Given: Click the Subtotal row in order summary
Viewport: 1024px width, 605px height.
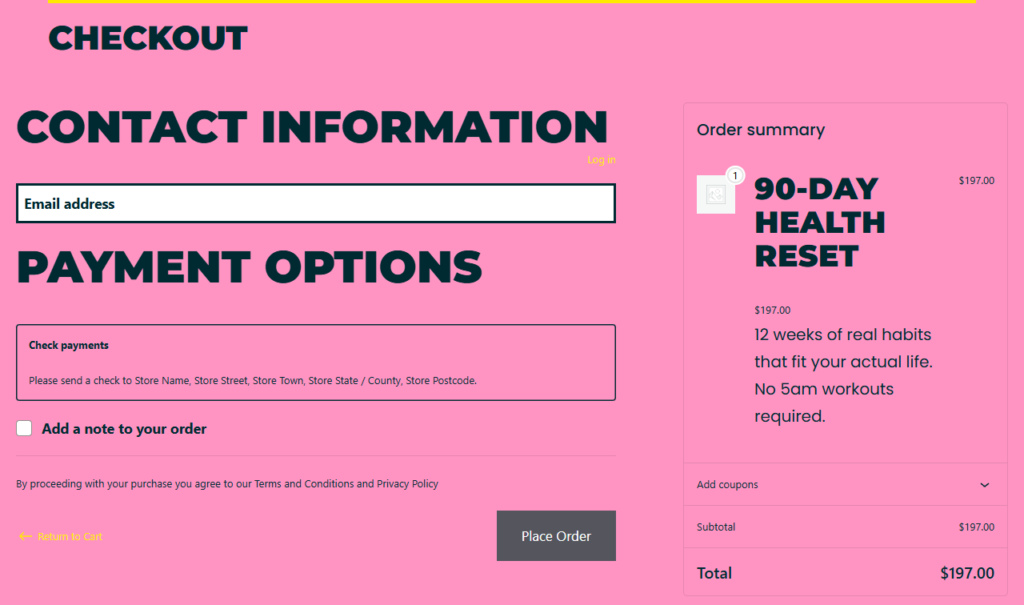Looking at the screenshot, I should [845, 527].
